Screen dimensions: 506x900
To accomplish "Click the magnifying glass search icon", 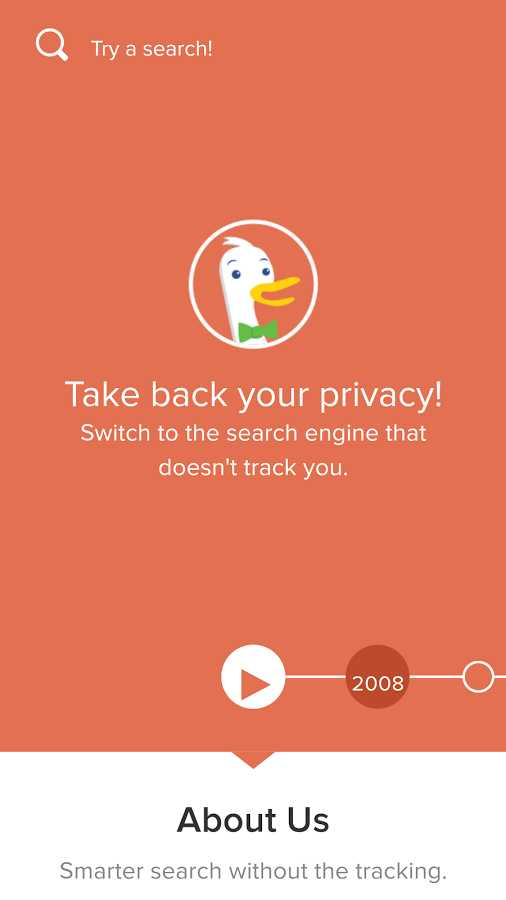I will (52, 45).
